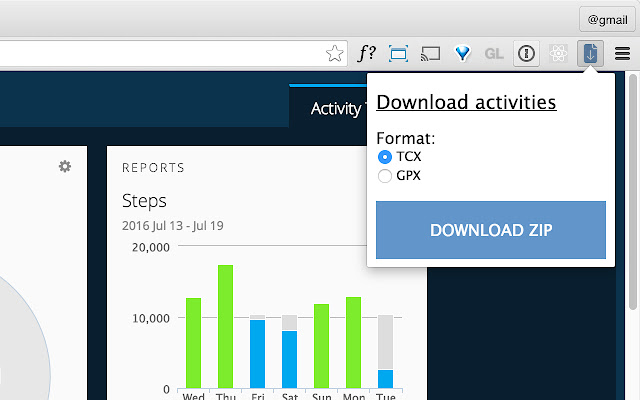Screen dimensions: 640x400
Task: Click the date range 2016 Jul 13 - Jul 19
Action: 173,226
